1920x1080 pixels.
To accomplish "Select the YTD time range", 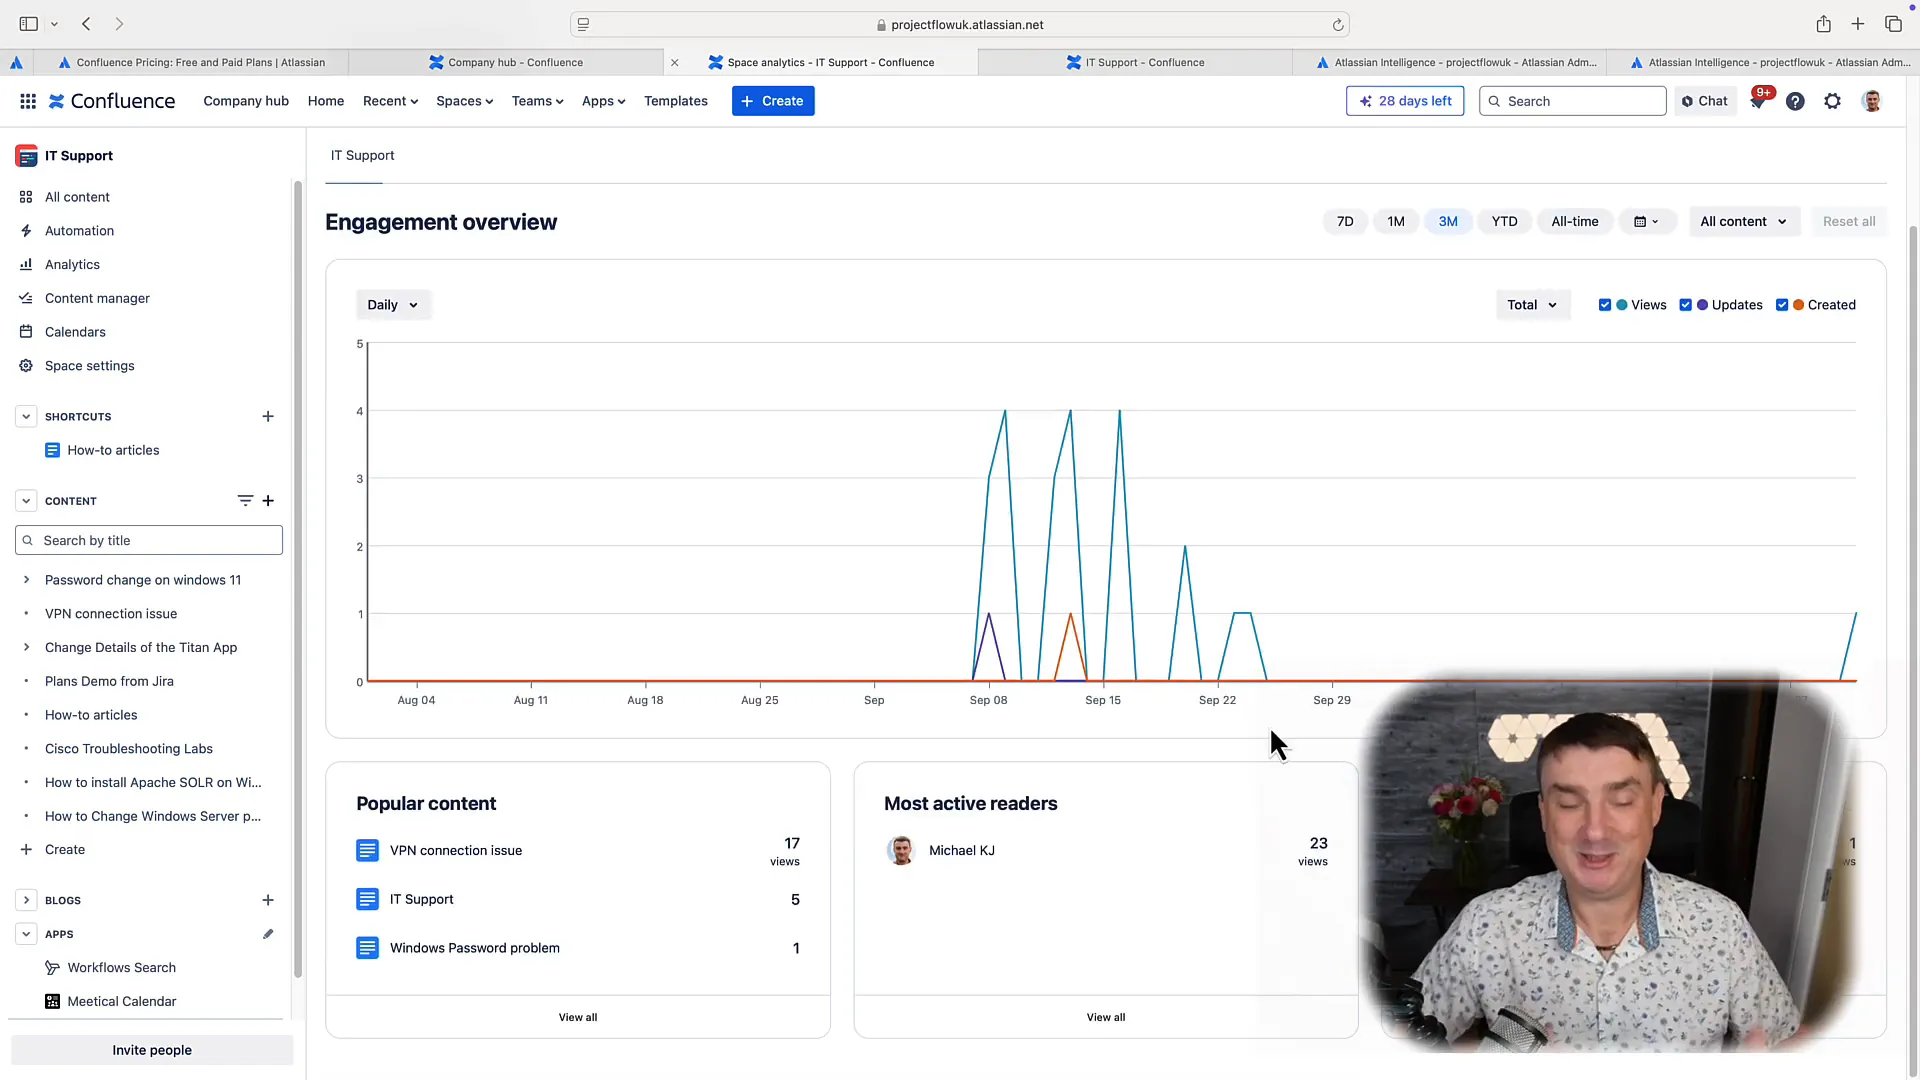I will [1504, 222].
